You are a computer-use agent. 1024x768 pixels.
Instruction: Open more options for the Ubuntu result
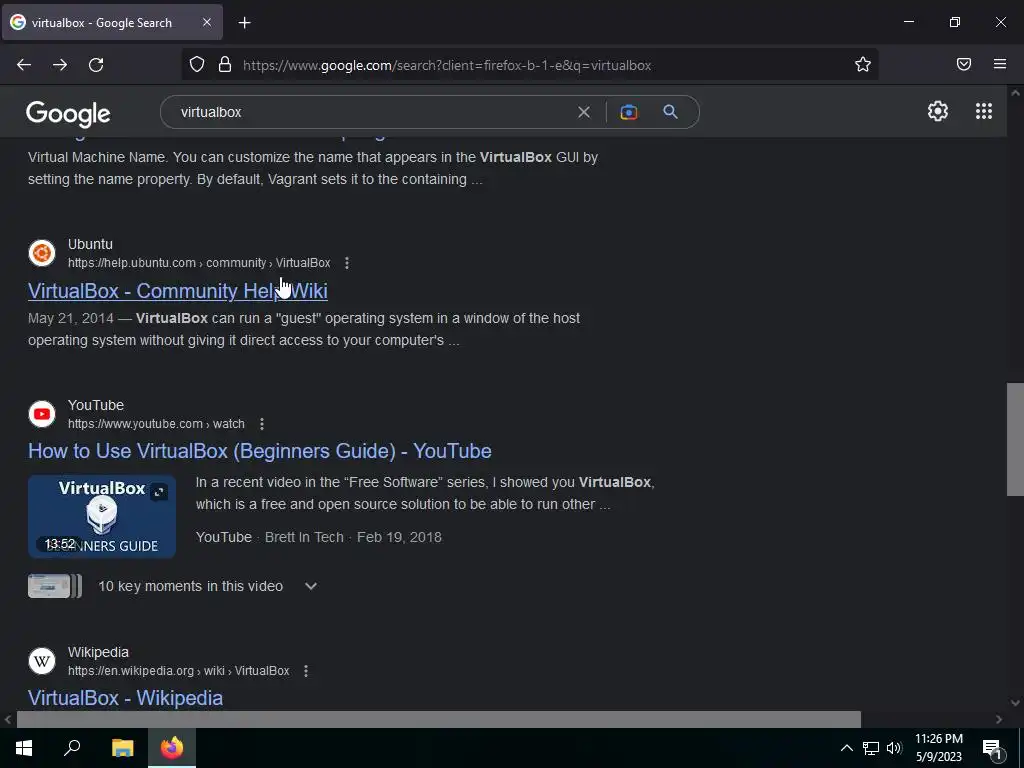tap(347, 263)
